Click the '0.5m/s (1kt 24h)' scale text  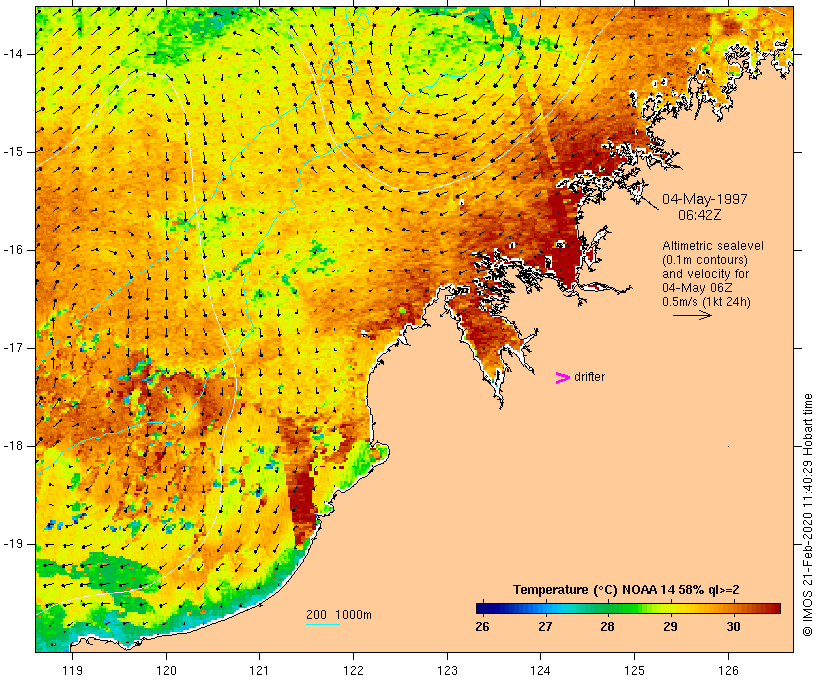(x=706, y=302)
